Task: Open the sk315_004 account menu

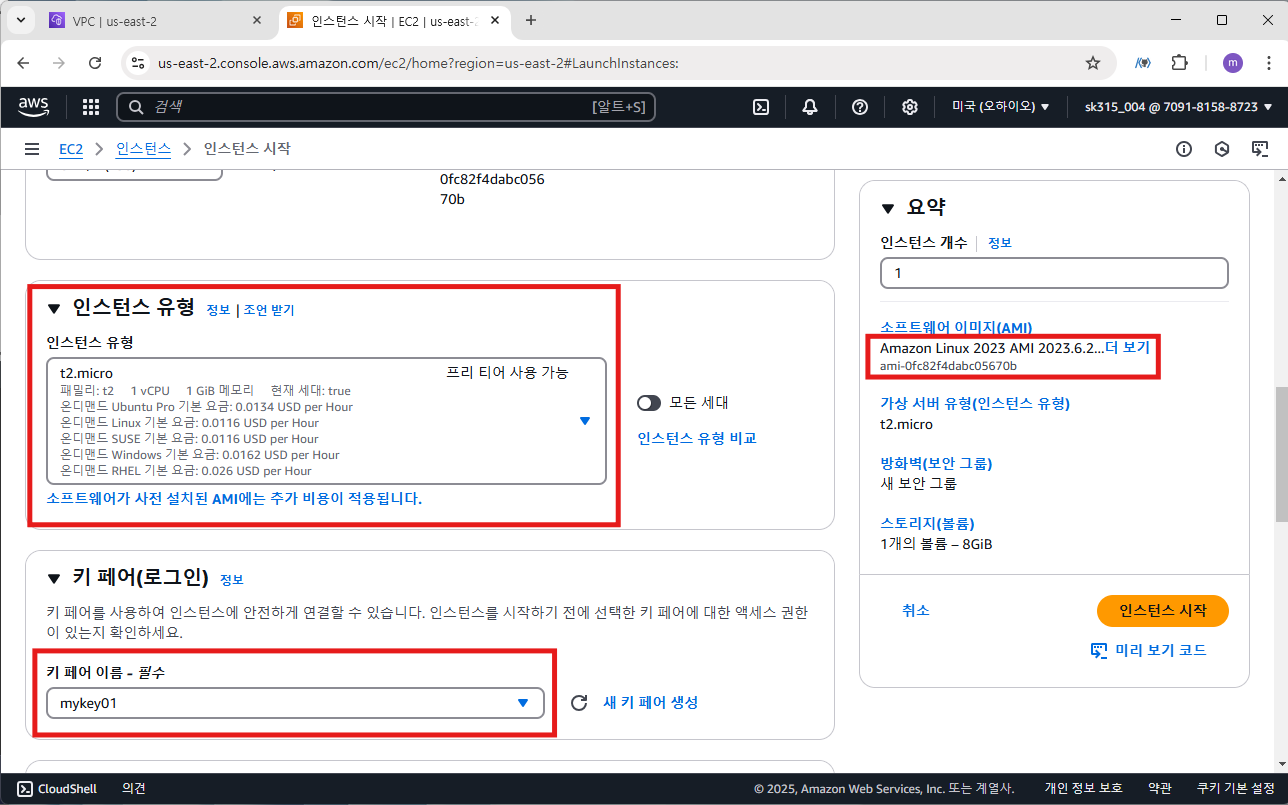Action: [1178, 107]
